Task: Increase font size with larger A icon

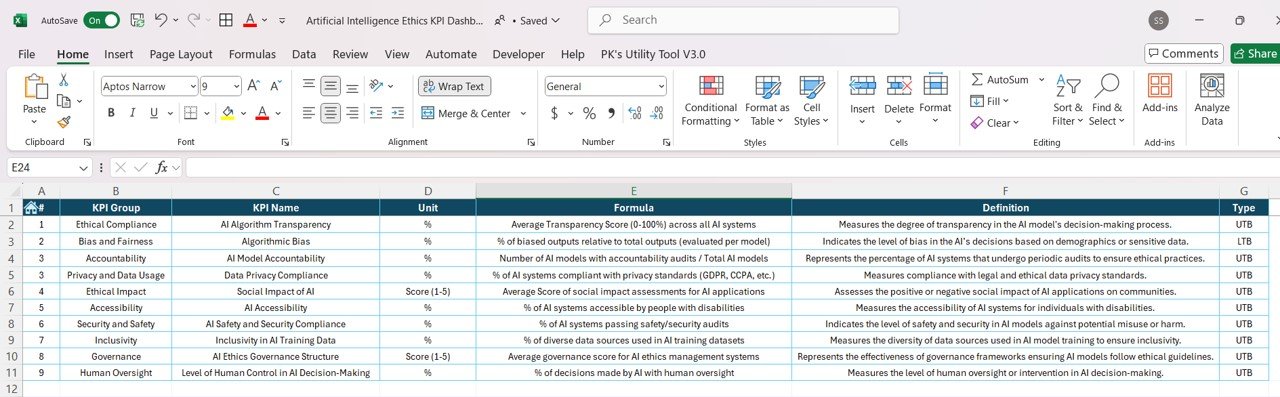Action: tap(253, 86)
